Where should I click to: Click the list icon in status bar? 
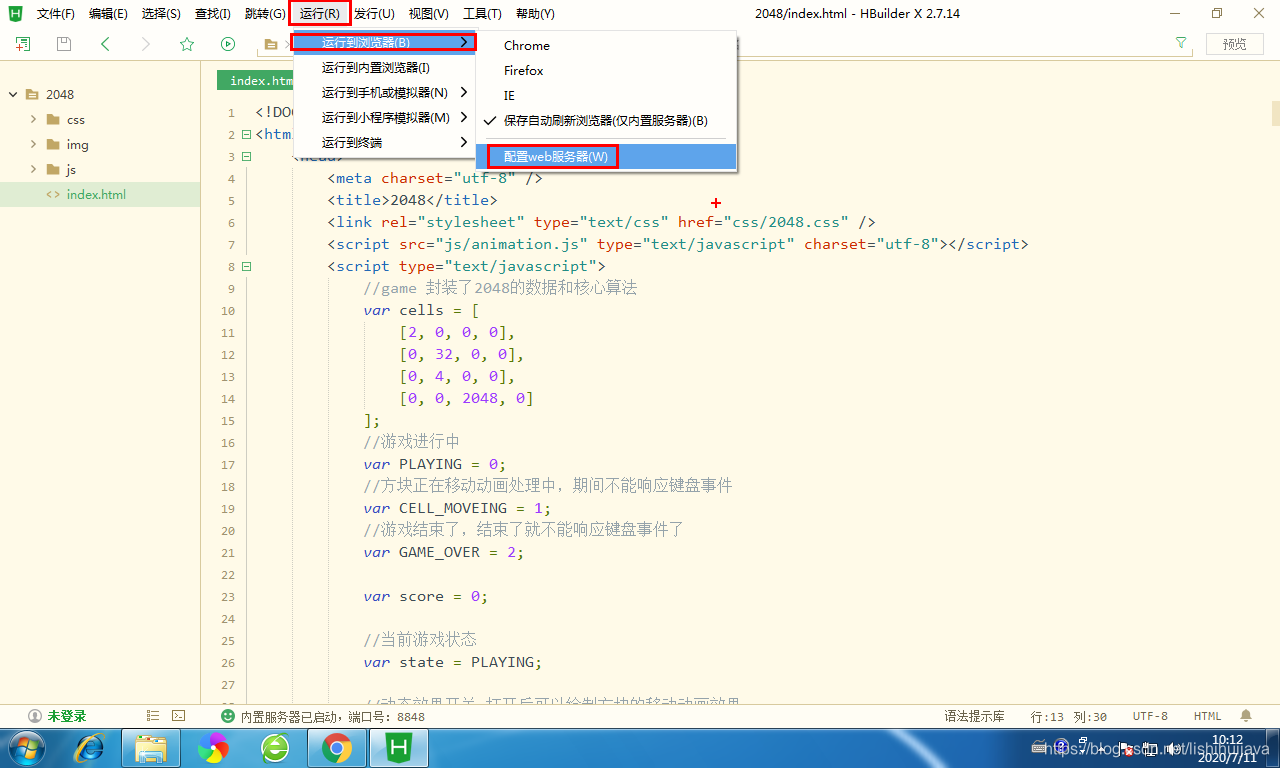[153, 716]
